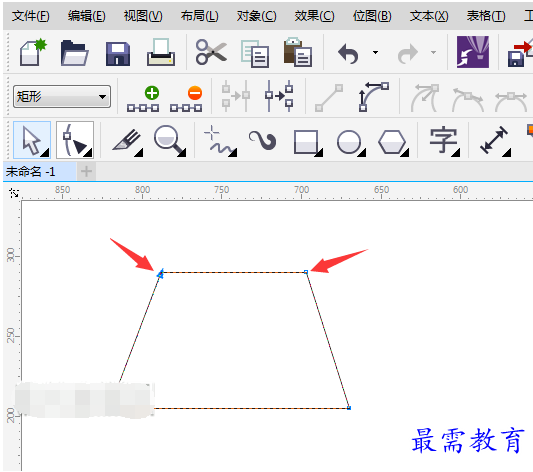Click the symmetrical node icon
Screen dimensions: 533x472
[511, 101]
